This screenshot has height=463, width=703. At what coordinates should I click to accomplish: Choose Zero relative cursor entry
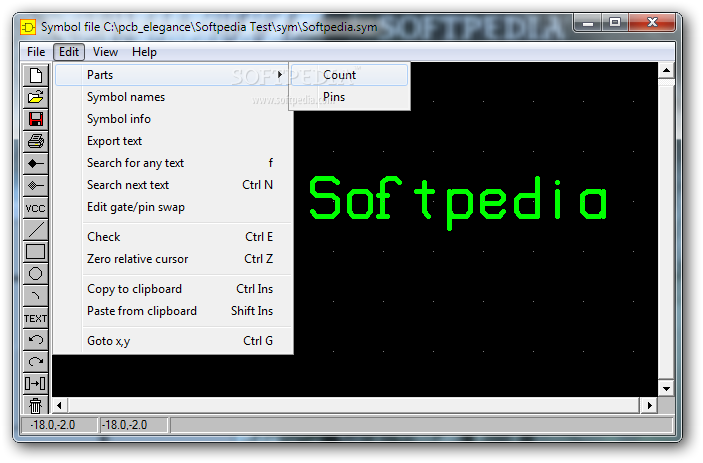pyautogui.click(x=173, y=259)
